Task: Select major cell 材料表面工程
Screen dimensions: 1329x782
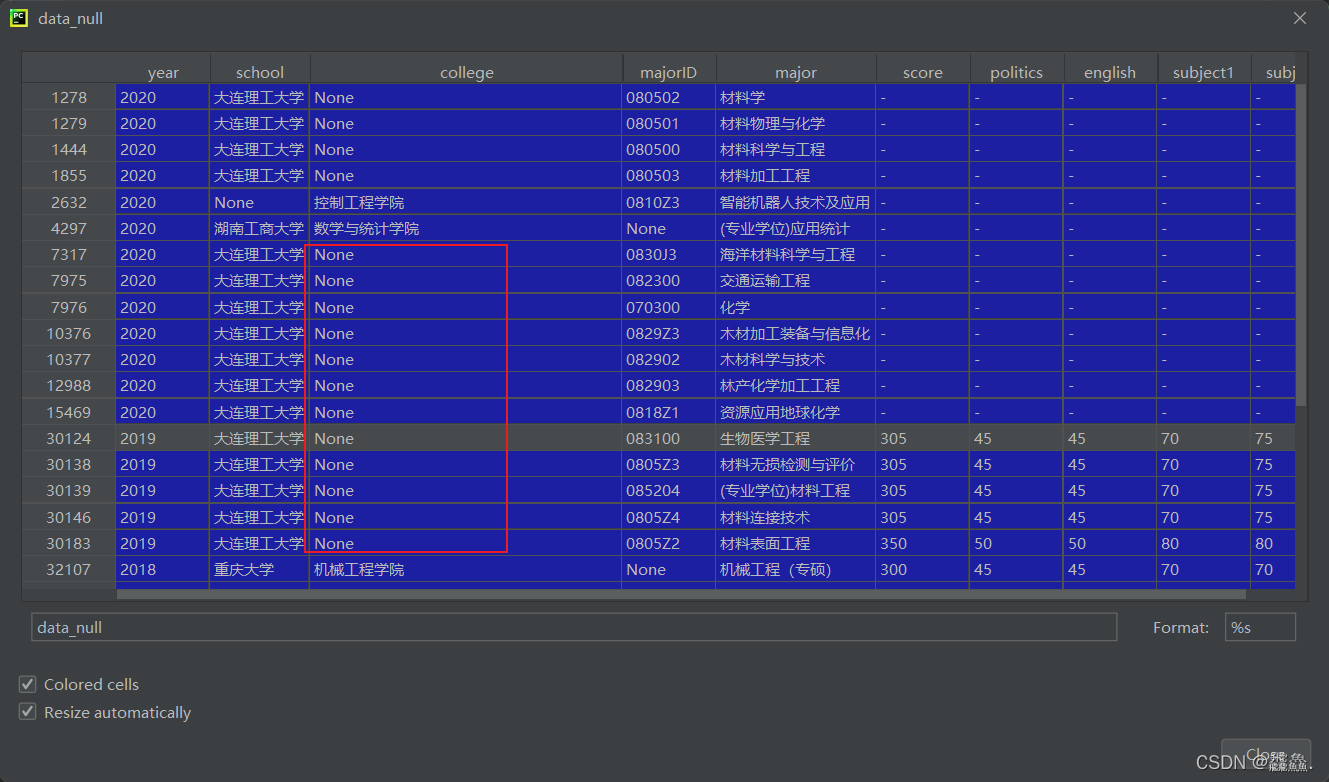Action: (796, 543)
